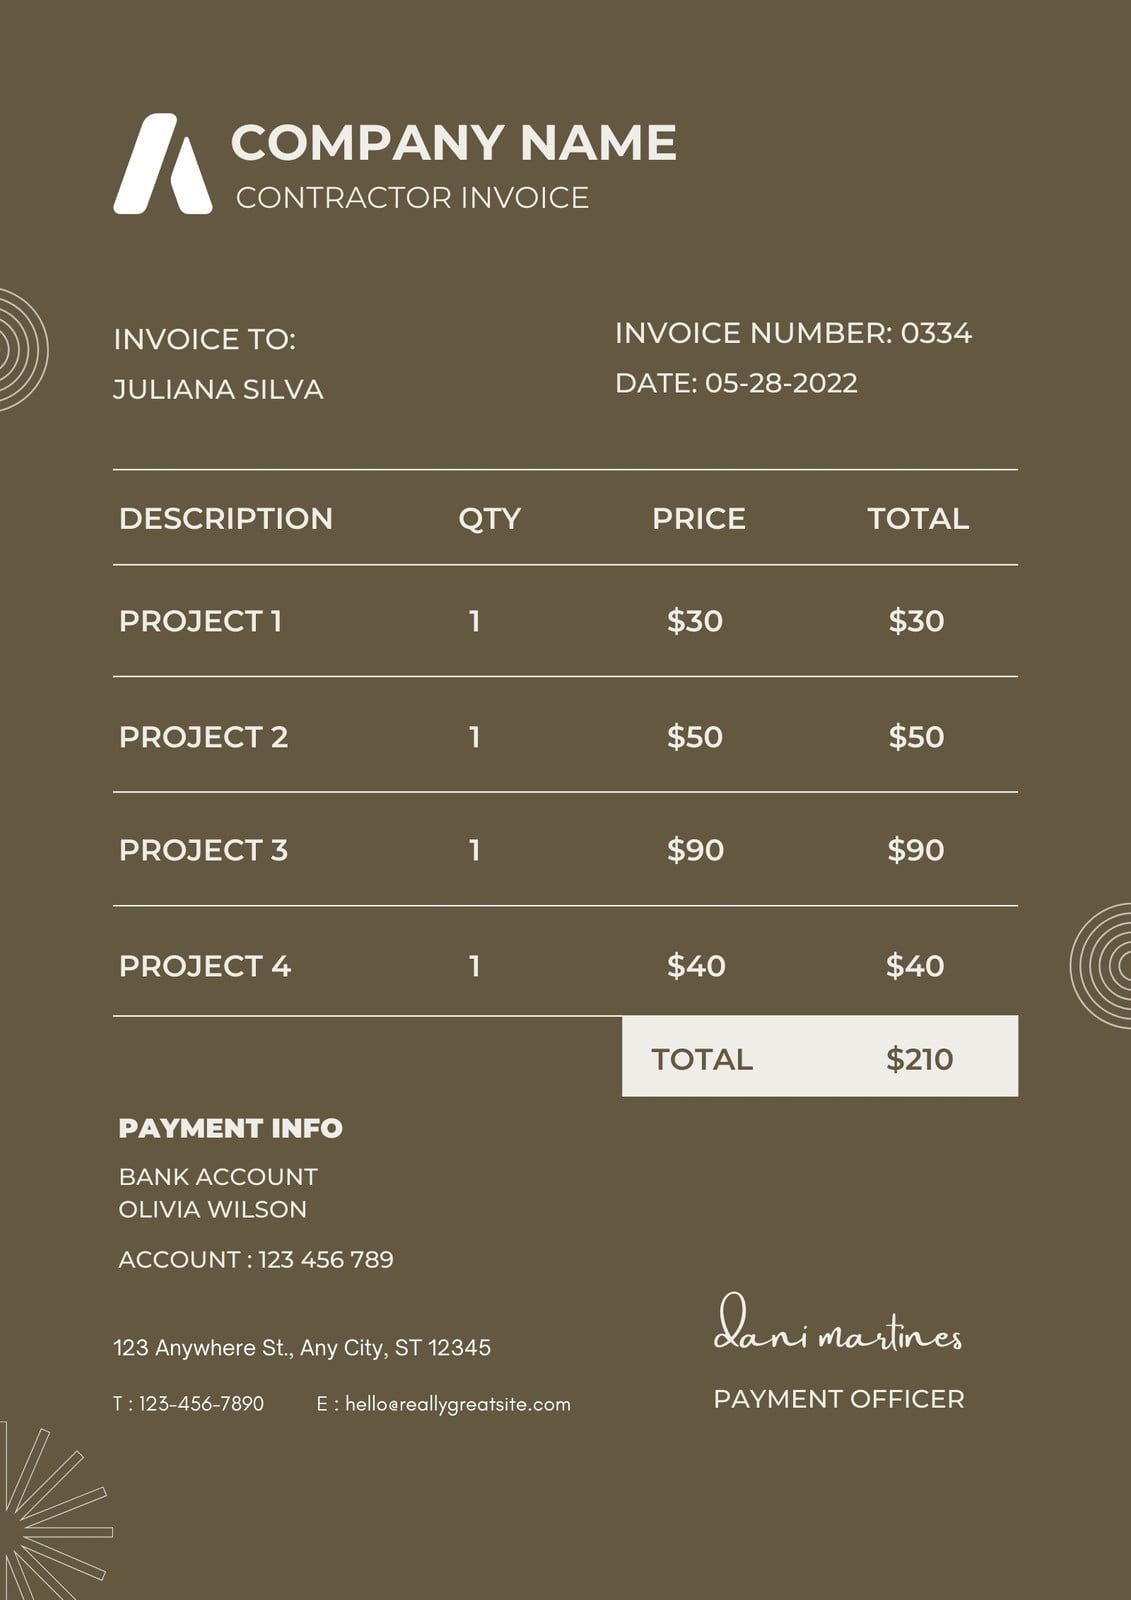
Task: Select the PAYMENT INFO heading
Action: click(x=231, y=1128)
